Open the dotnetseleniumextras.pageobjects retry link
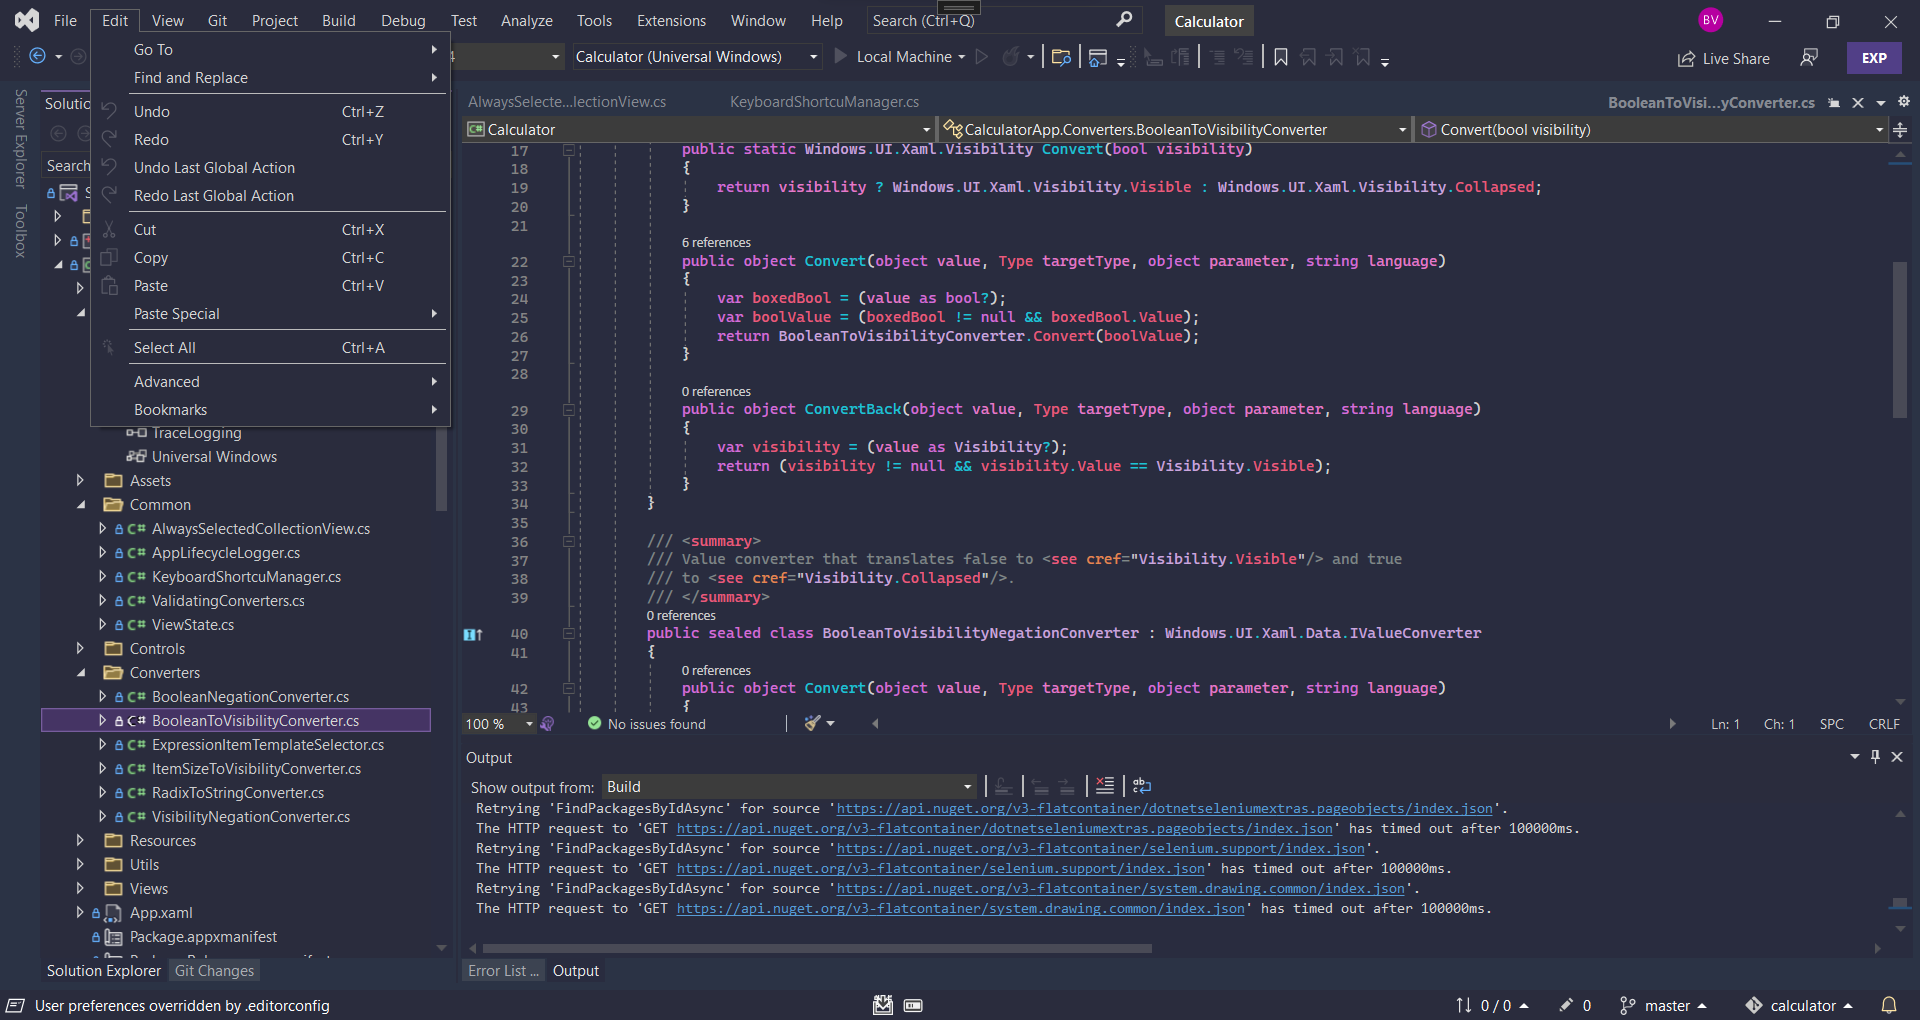 [x=1165, y=809]
